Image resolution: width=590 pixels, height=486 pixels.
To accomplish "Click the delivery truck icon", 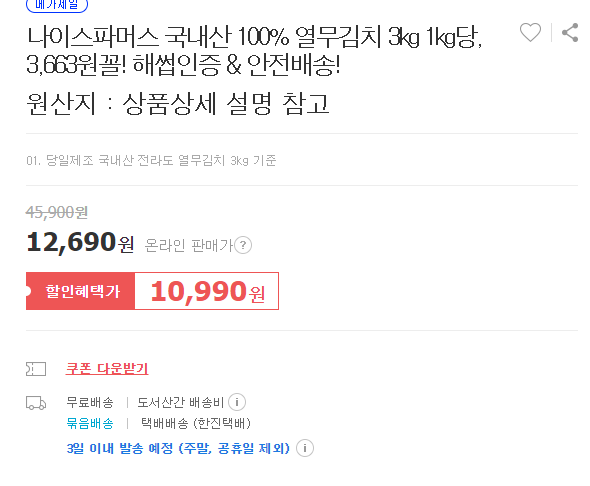I will pos(36,403).
